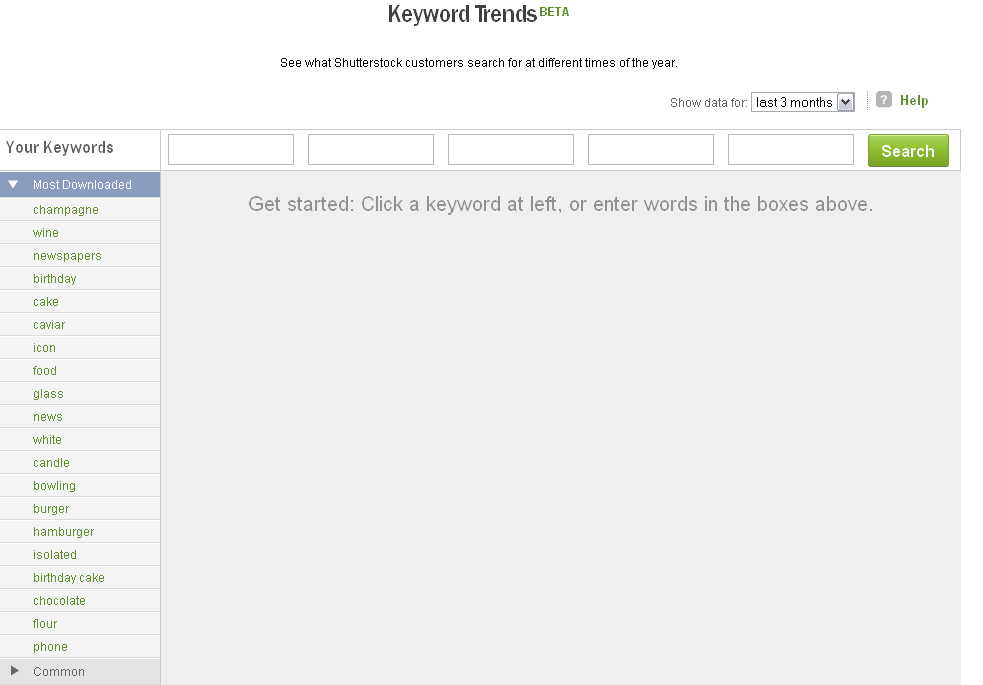This screenshot has width=983, height=685.
Task: Click the green Search button
Action: 908,150
